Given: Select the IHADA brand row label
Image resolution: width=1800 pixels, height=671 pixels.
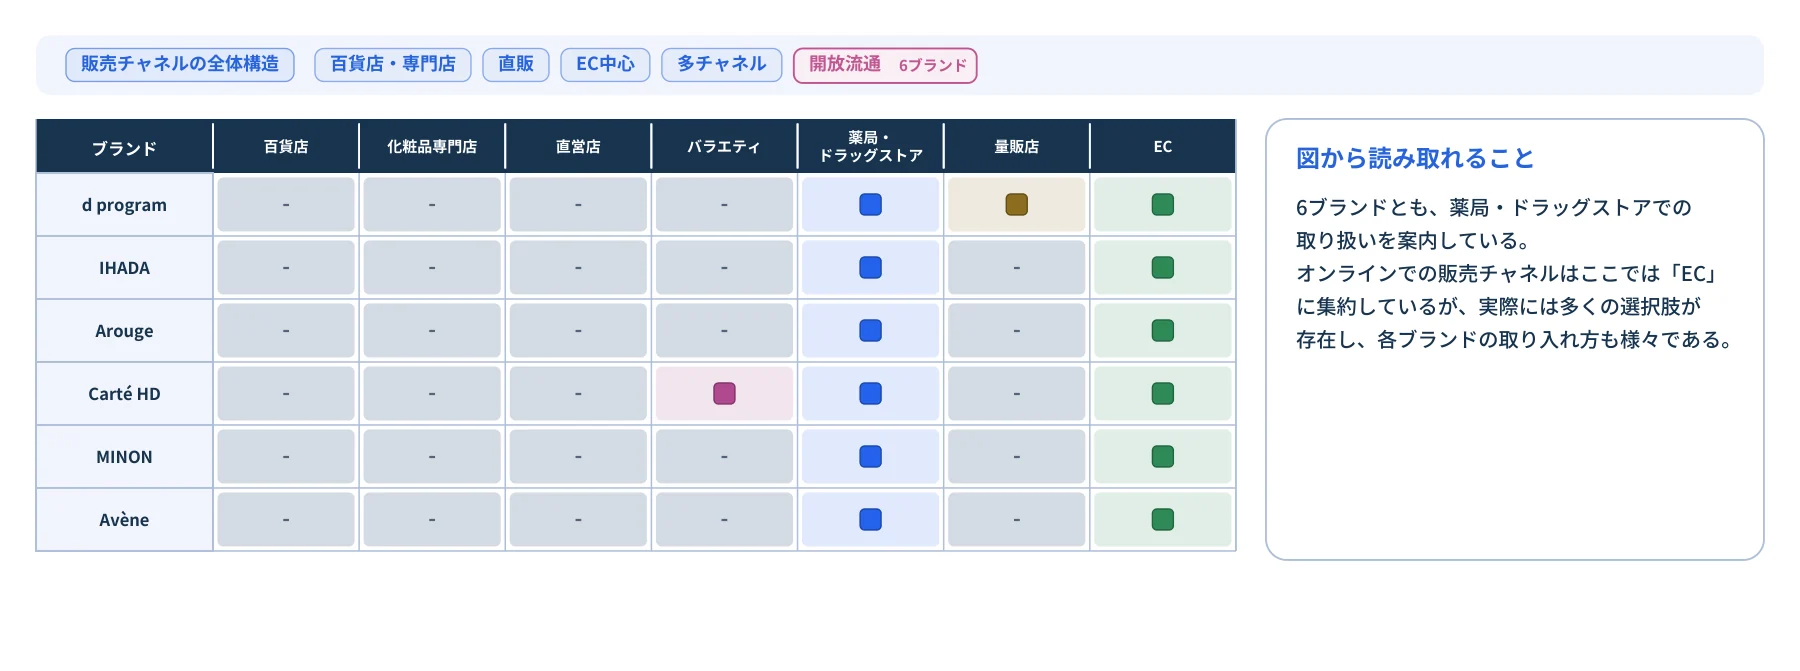Looking at the screenshot, I should tap(125, 268).
